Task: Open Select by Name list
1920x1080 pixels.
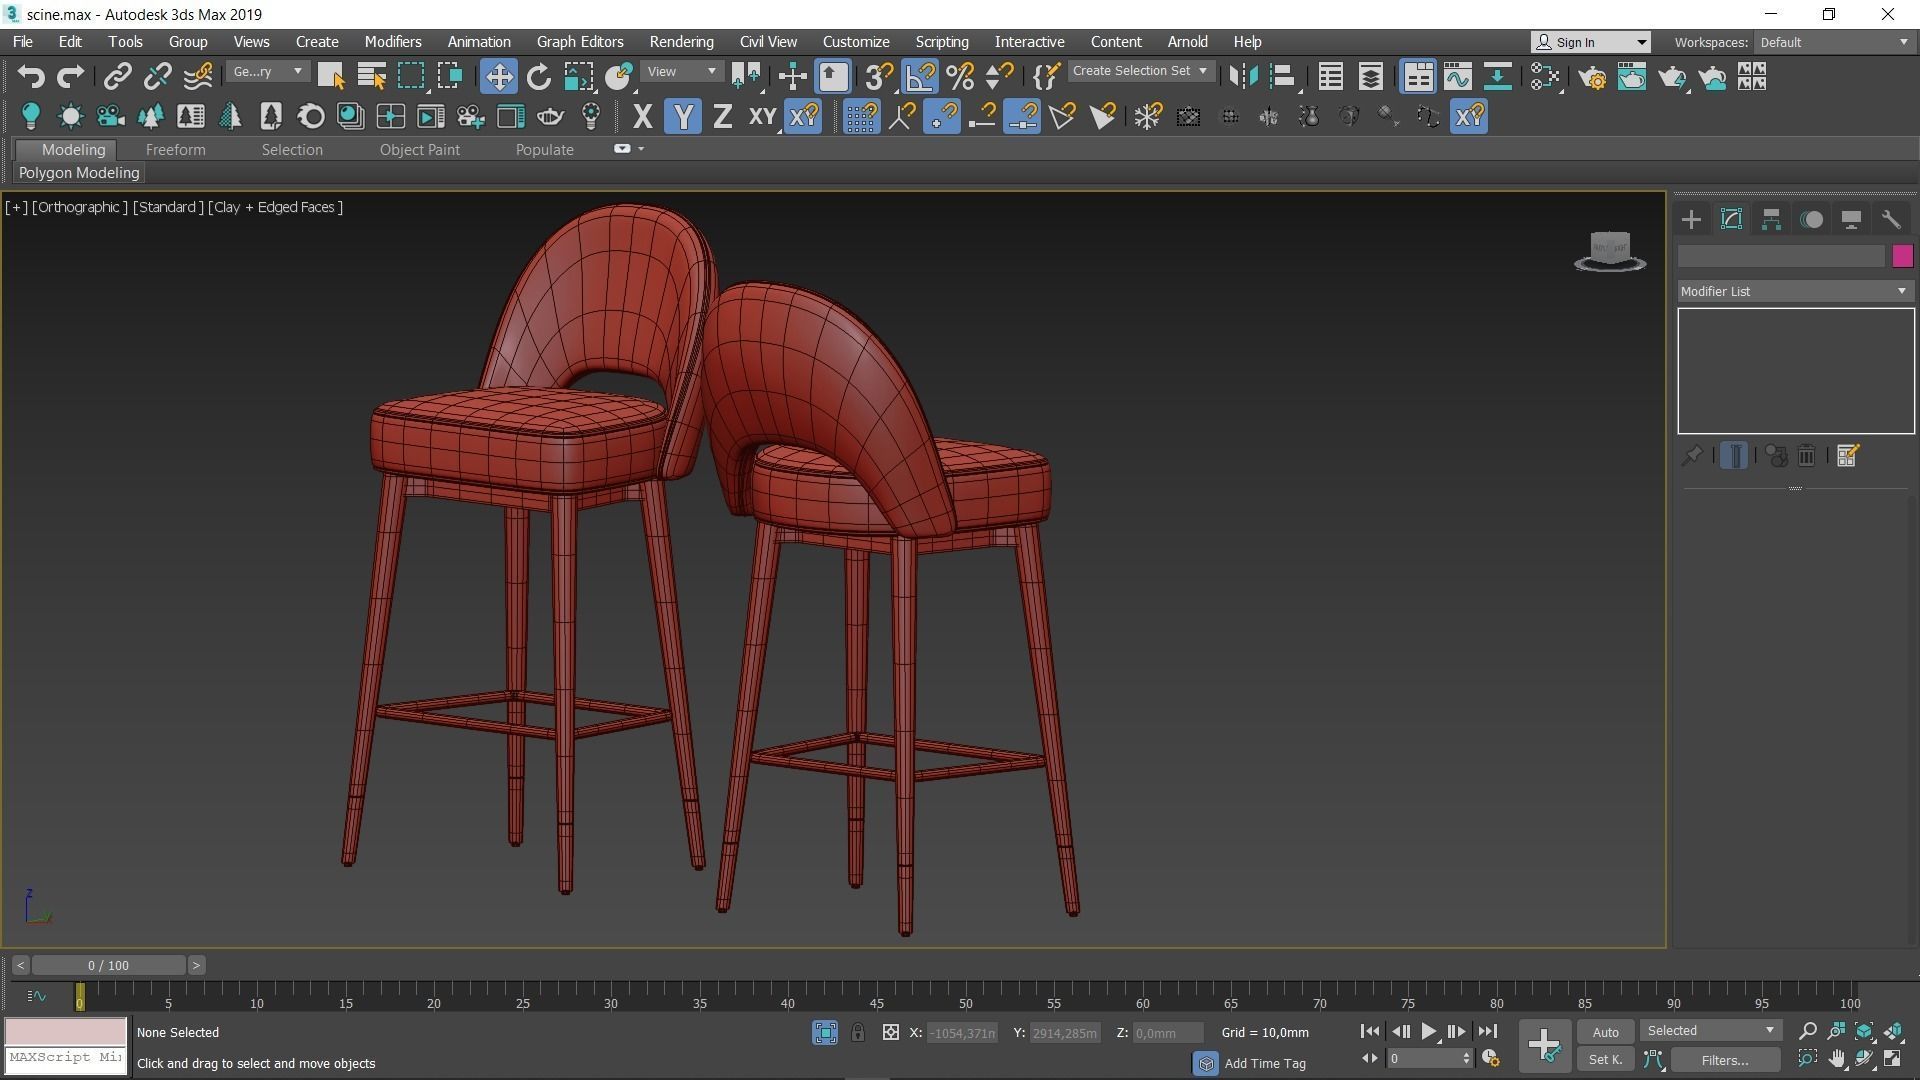Action: pos(371,77)
